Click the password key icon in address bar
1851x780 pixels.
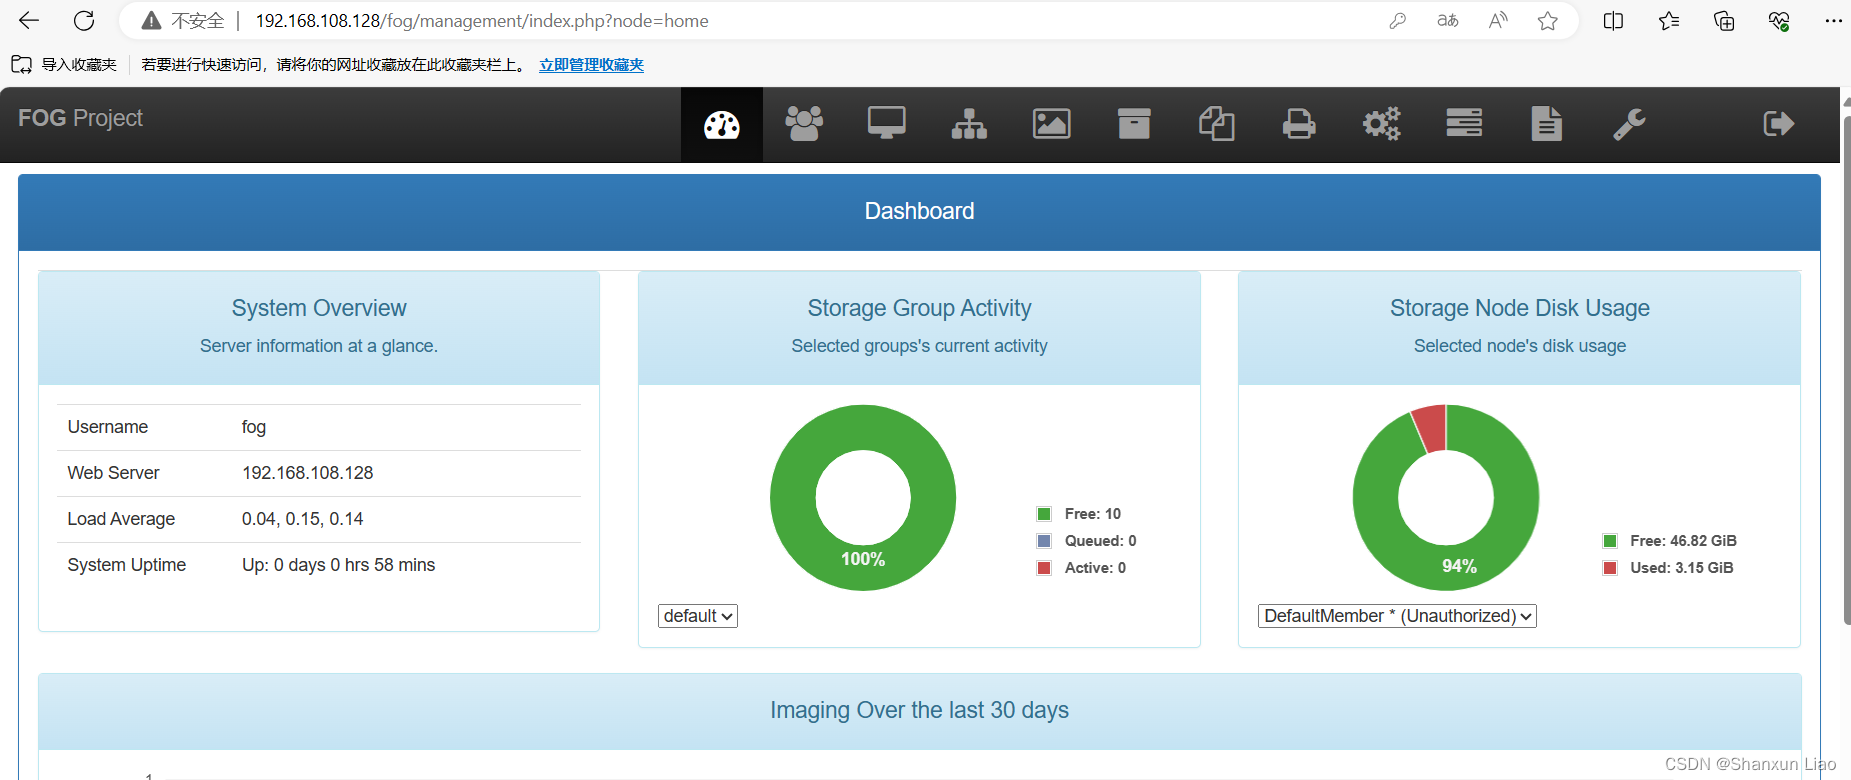(1397, 21)
